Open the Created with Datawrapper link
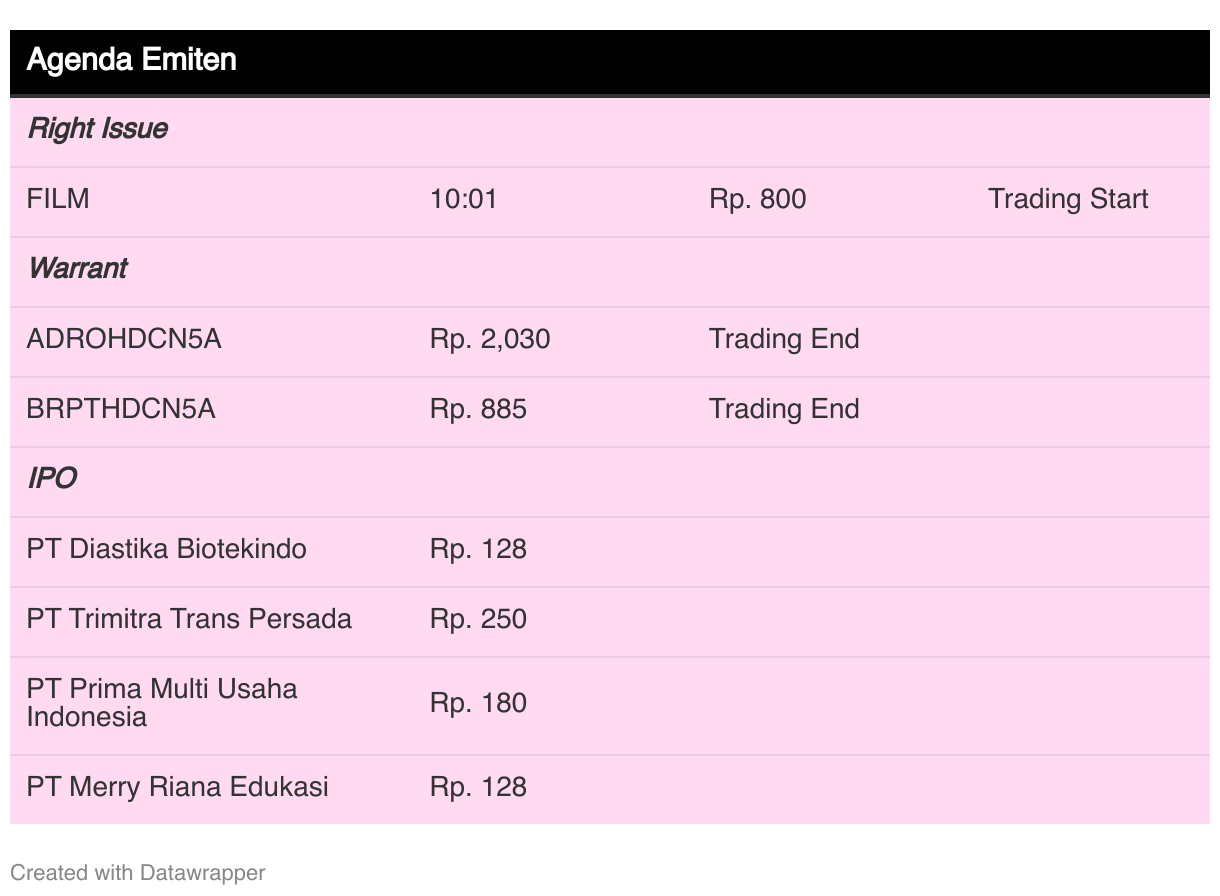 coord(137,873)
